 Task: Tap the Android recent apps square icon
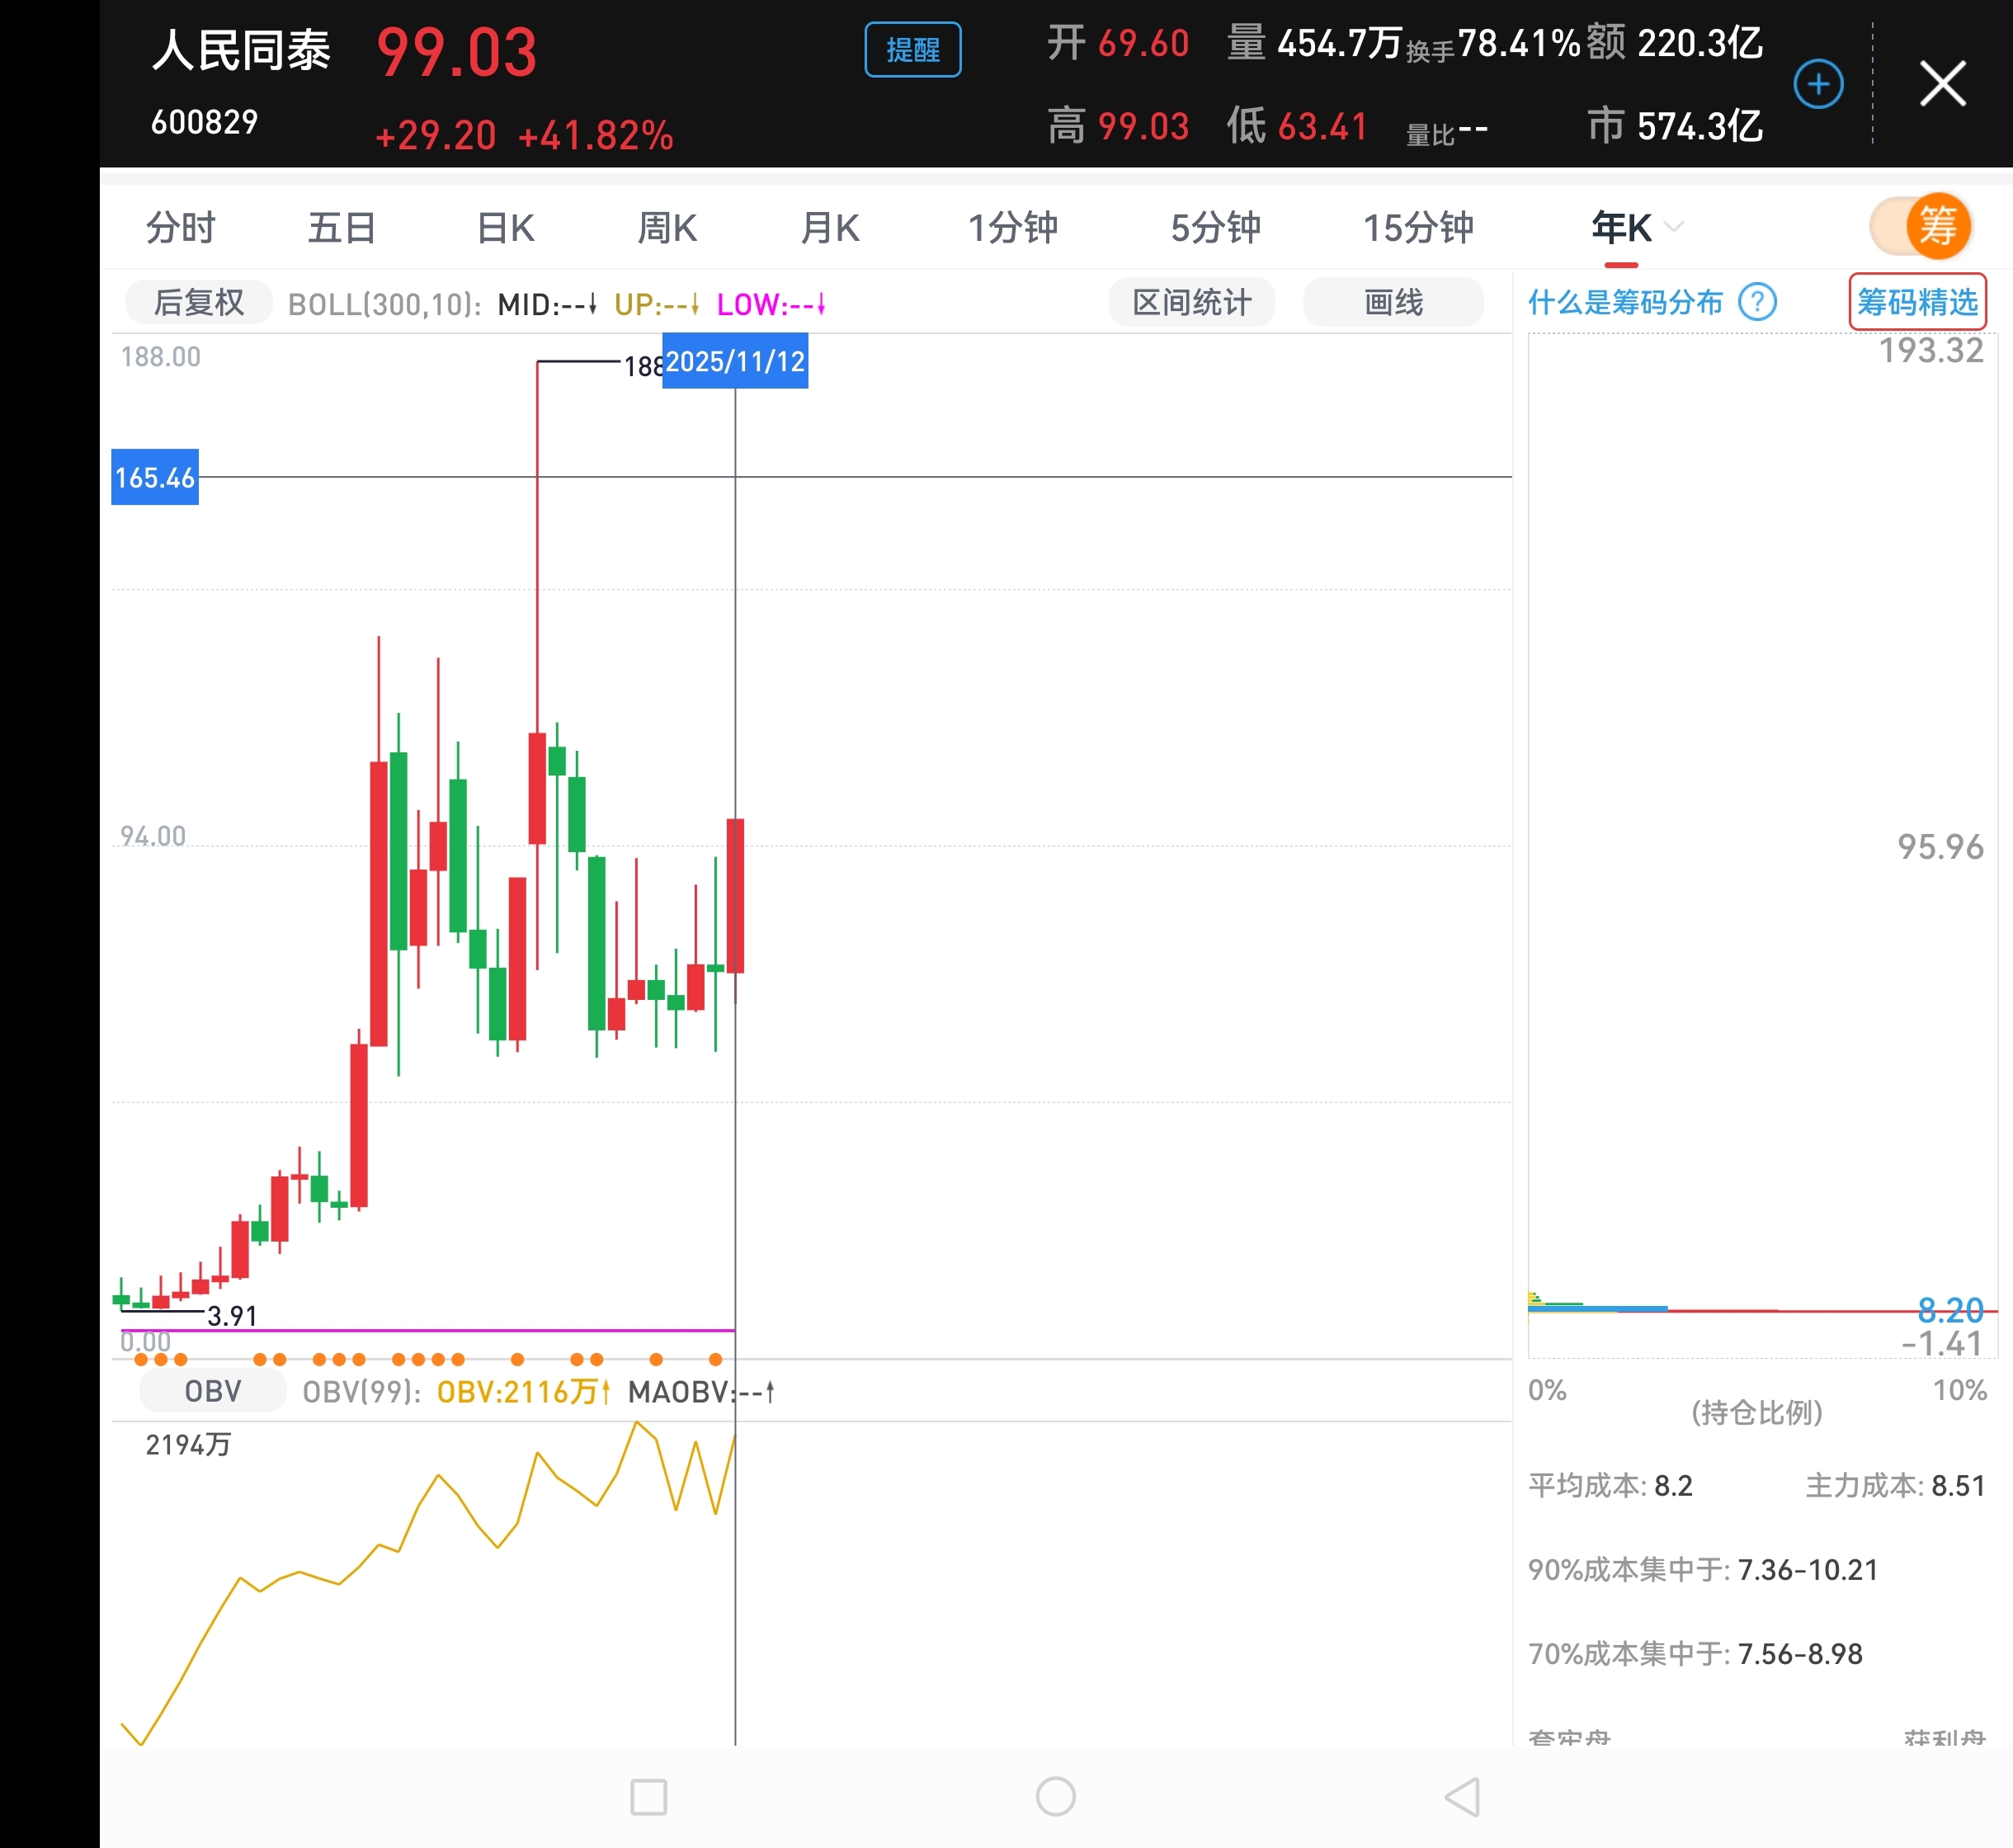pyautogui.click(x=648, y=1797)
